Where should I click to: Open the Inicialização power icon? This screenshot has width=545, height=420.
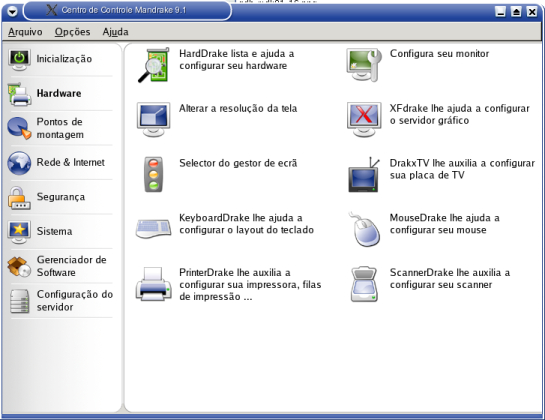19,59
